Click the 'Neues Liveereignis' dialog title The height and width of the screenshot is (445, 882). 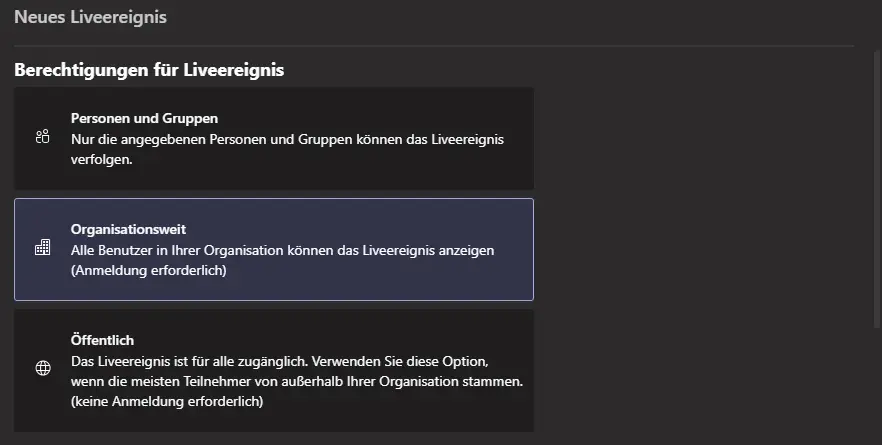(x=91, y=17)
